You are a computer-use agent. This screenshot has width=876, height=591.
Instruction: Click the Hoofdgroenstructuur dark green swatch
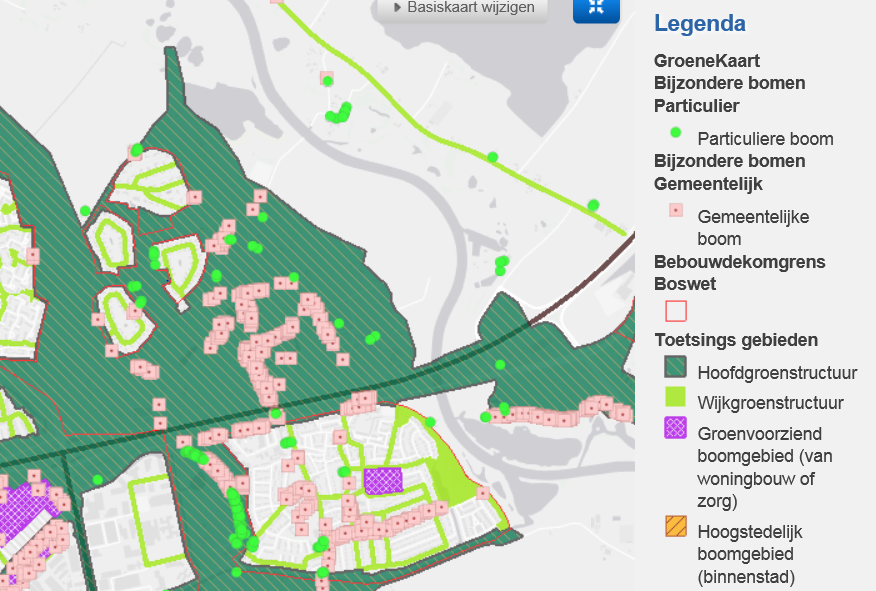(x=675, y=367)
